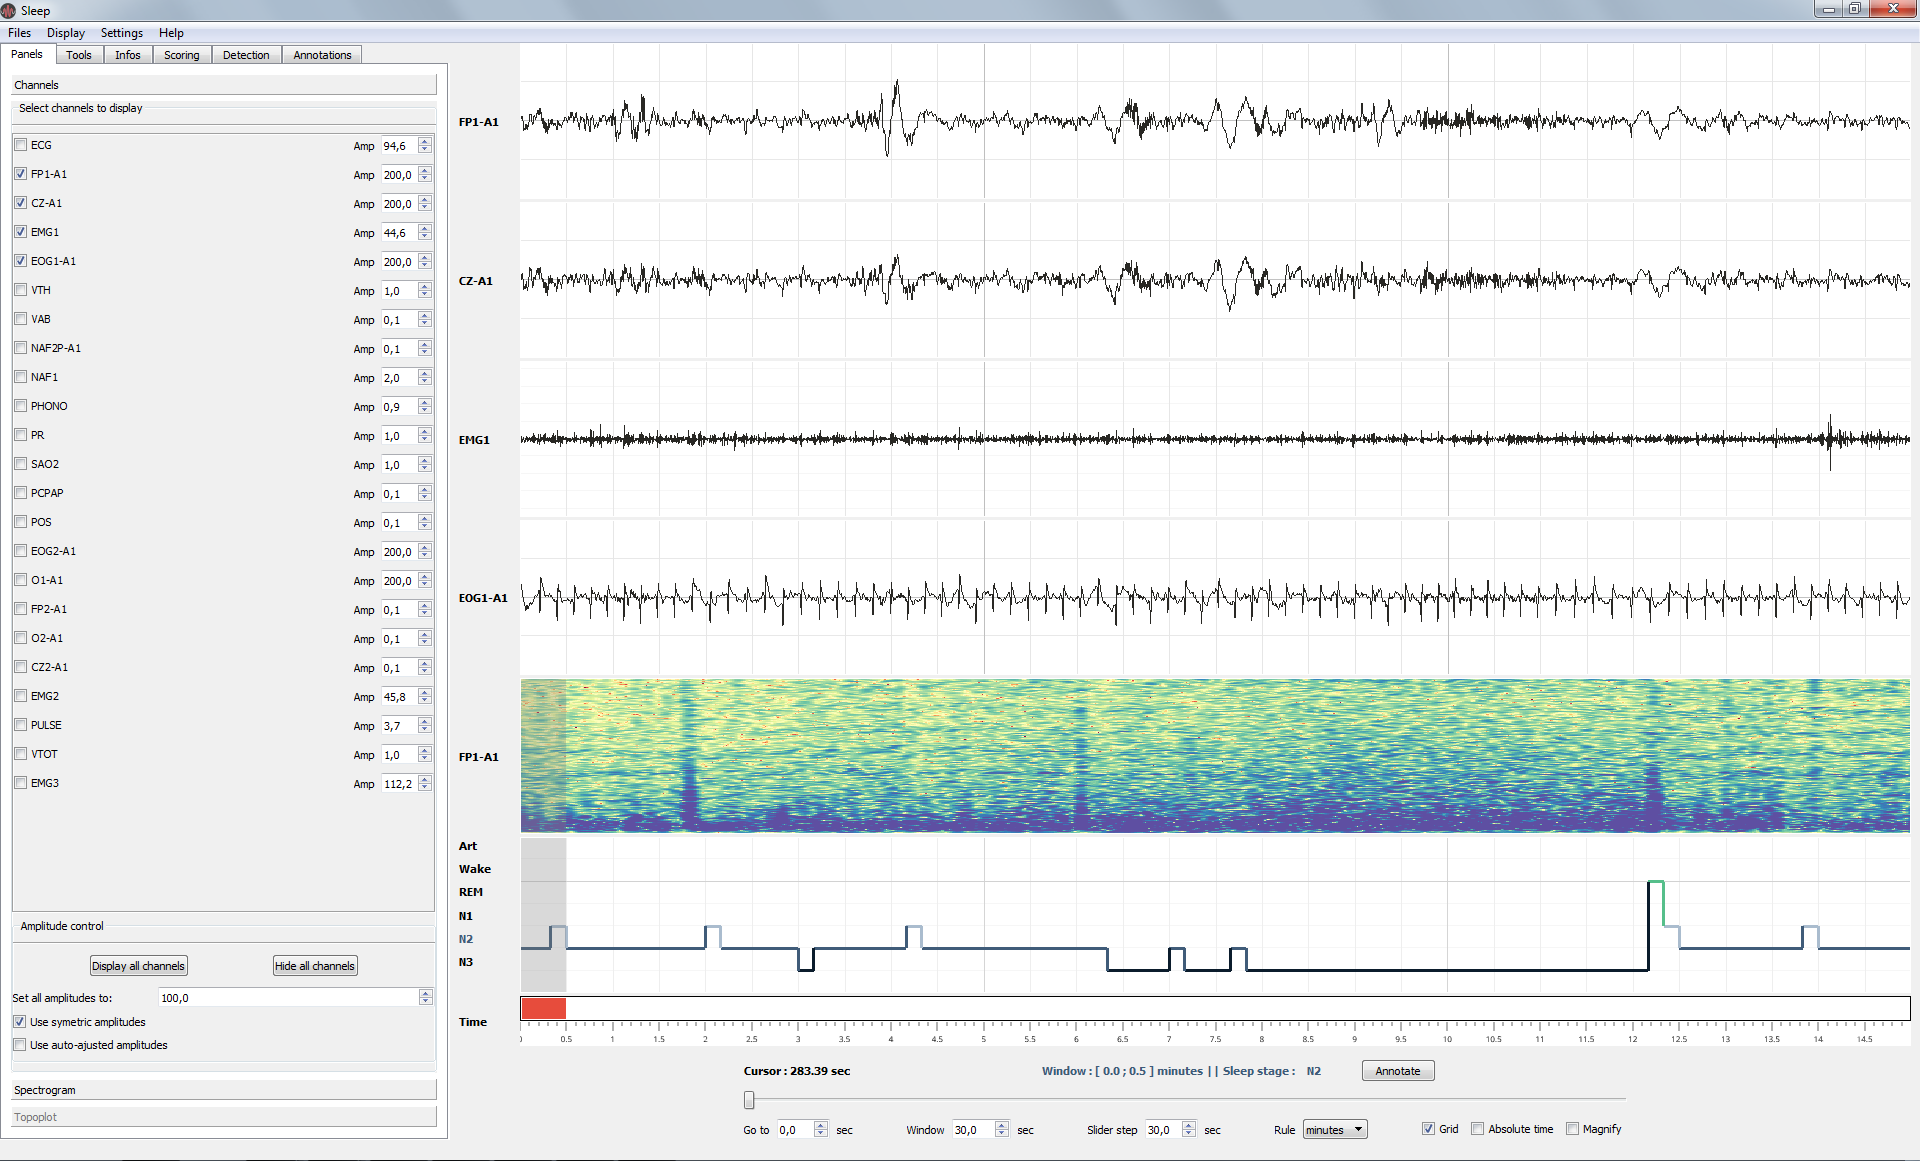Uncheck the FP1-A1 channel
Viewport: 1920px width, 1161px height.
[21, 174]
